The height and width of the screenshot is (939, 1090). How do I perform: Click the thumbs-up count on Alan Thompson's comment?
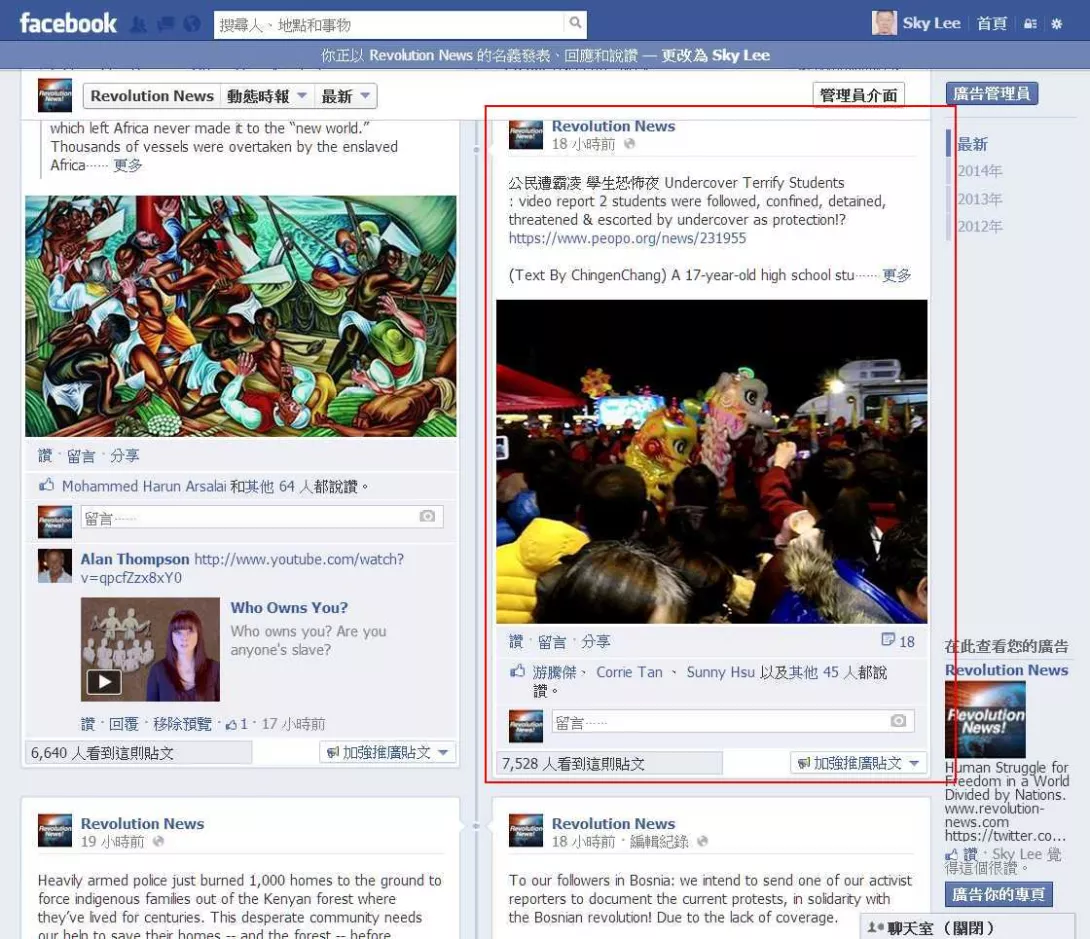tap(236, 724)
